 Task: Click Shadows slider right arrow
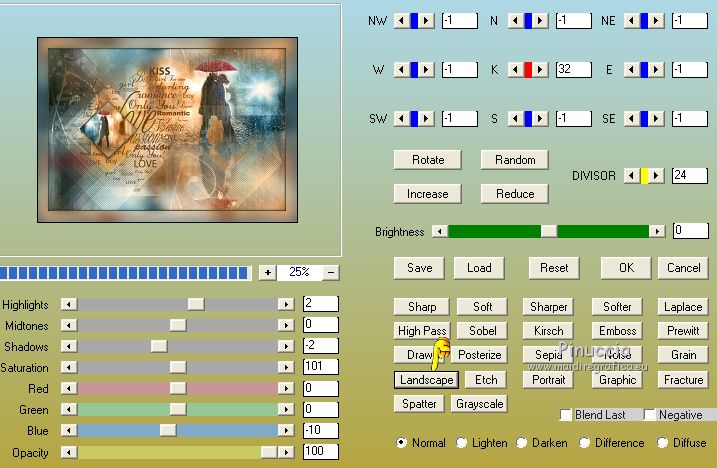tap(286, 346)
